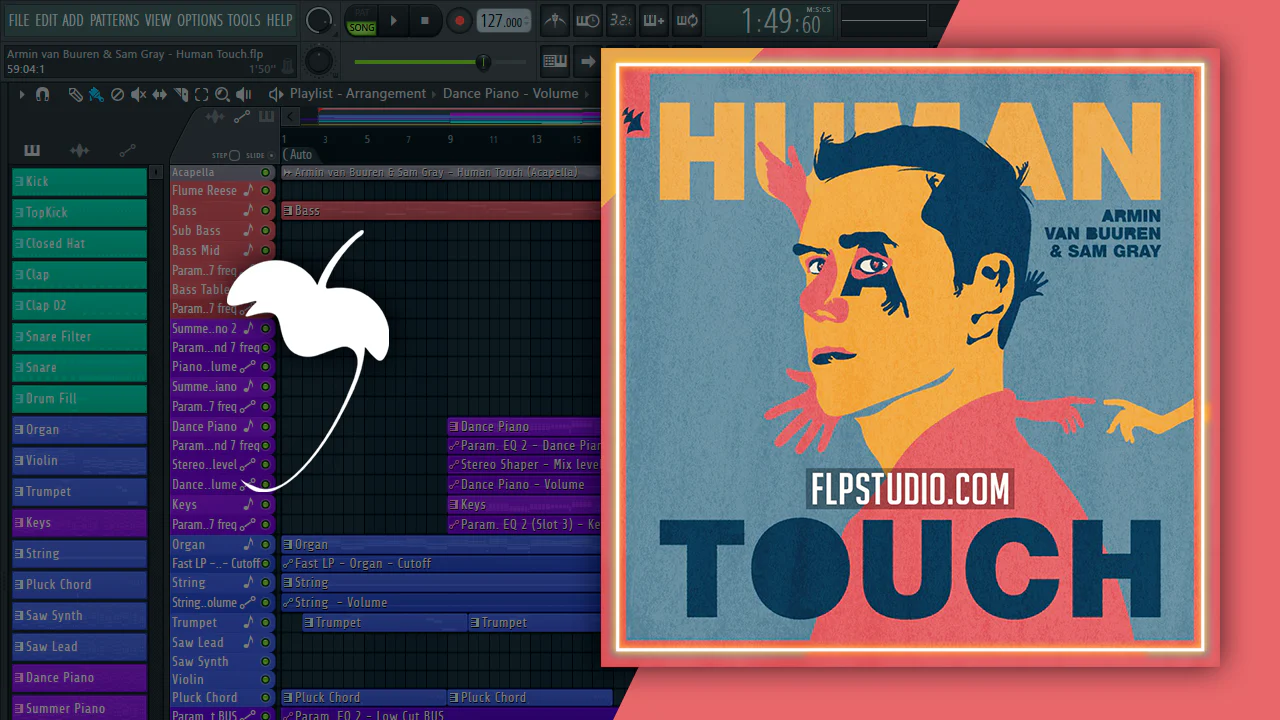Open the PATTERNS menu

click(114, 20)
